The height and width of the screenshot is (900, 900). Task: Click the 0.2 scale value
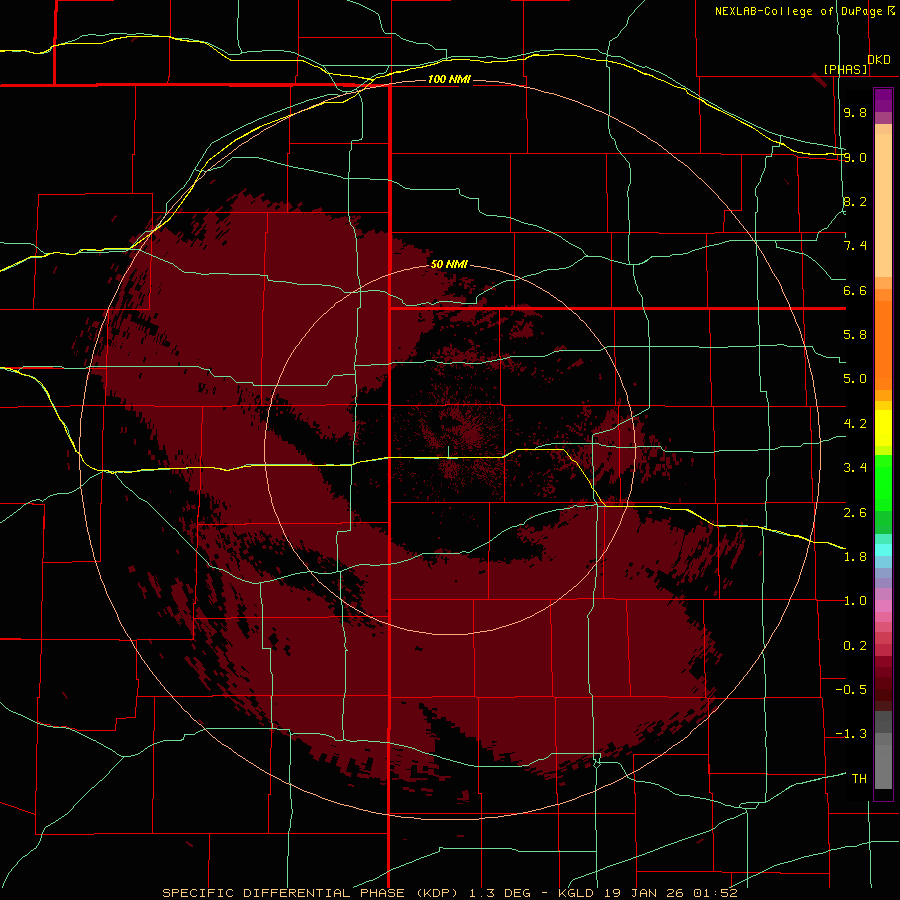coord(855,645)
